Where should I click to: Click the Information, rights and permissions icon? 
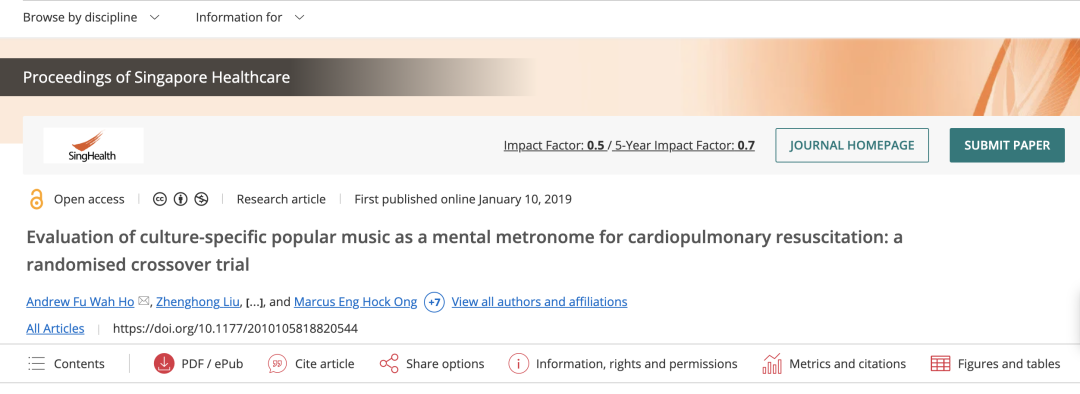(519, 364)
